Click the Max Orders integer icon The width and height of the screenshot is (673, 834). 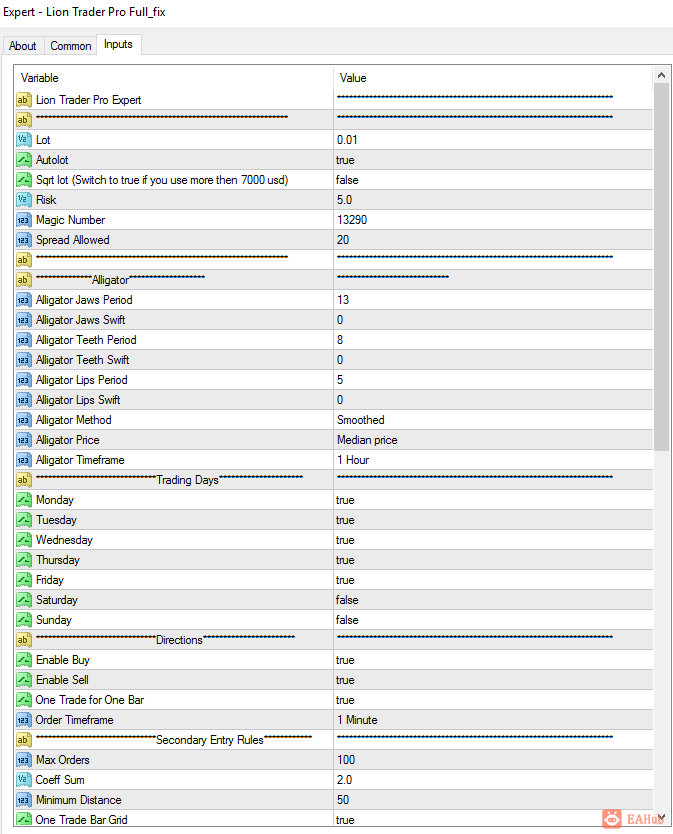point(23,760)
